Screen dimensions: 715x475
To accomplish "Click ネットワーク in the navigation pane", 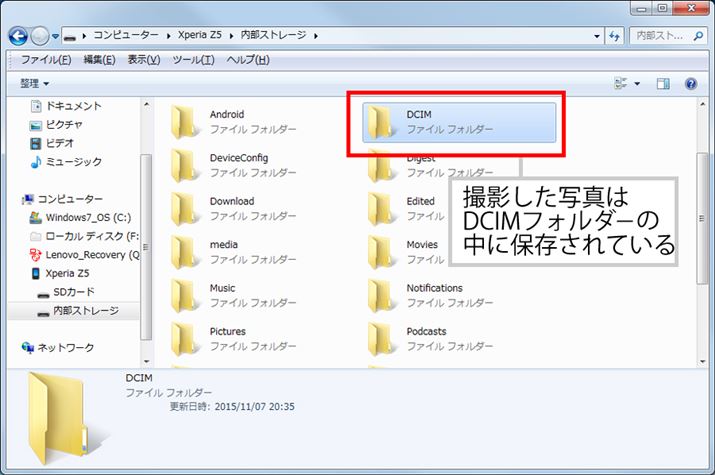I will point(65,347).
